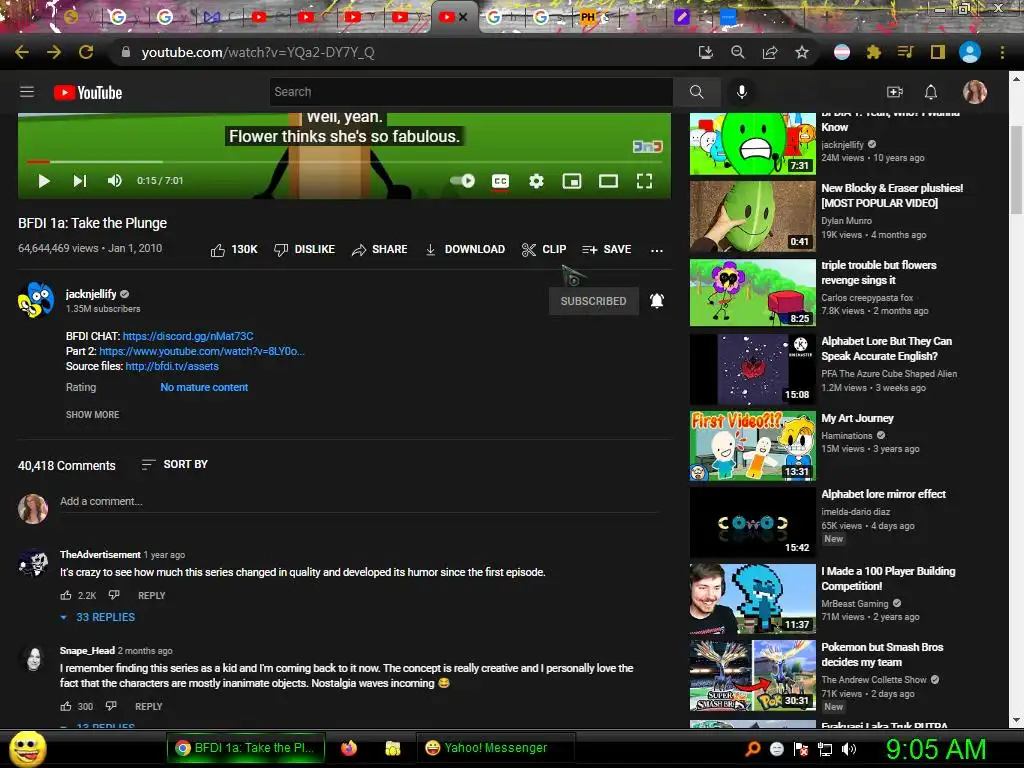Viewport: 1024px width, 768px height.
Task: Play the video
Action: [44, 181]
